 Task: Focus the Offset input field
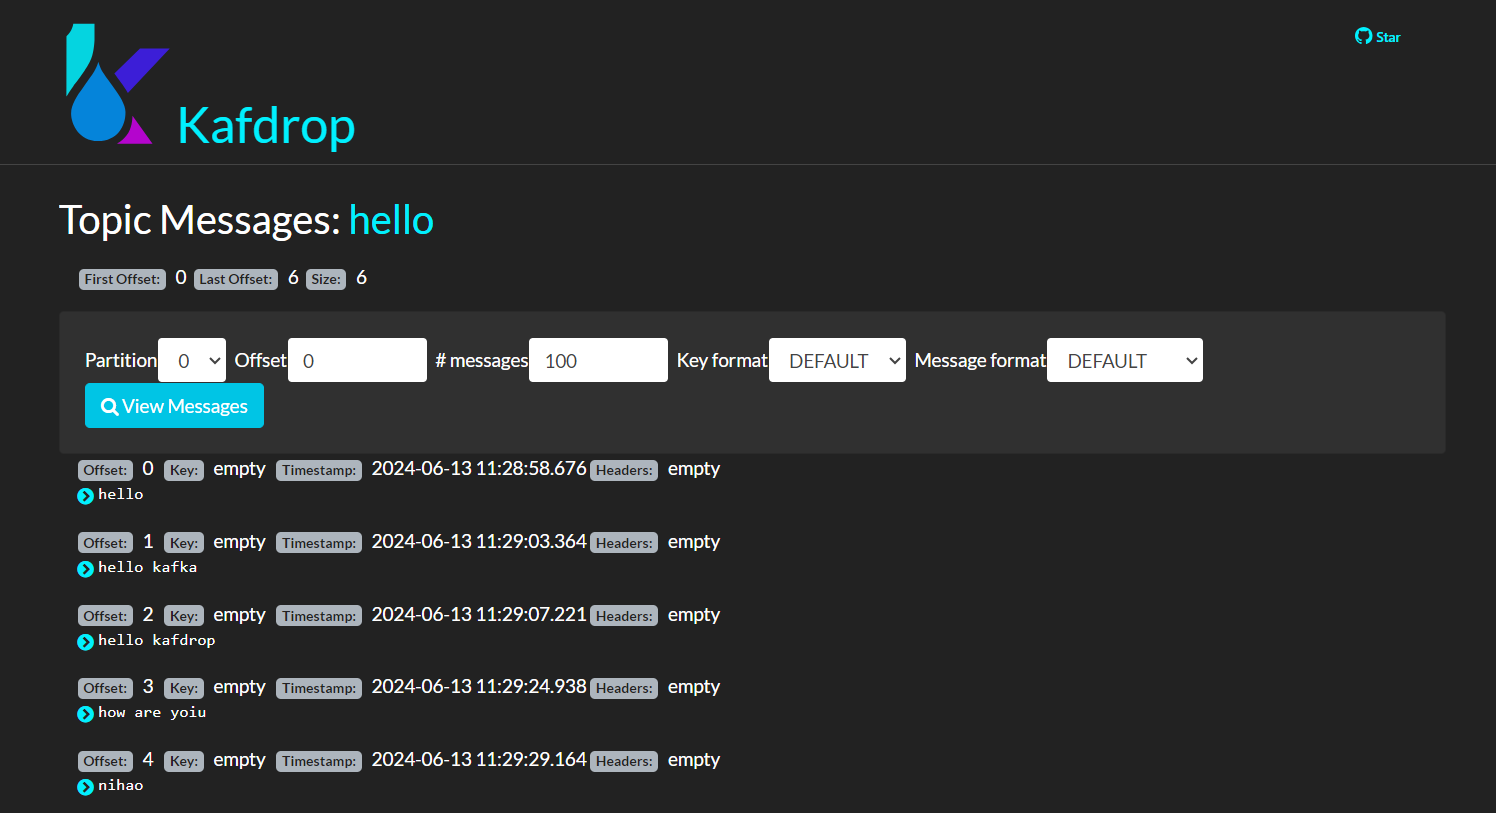click(x=357, y=360)
